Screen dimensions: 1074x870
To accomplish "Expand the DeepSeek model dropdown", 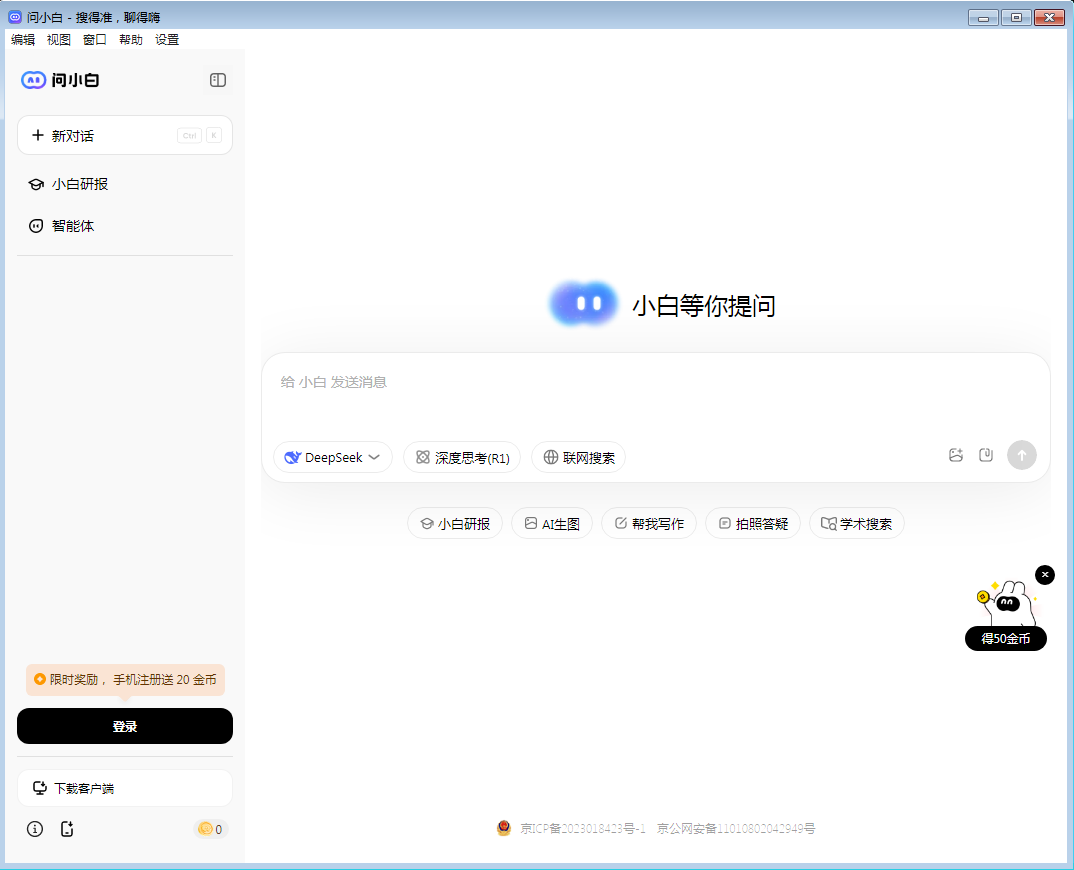I will tap(333, 458).
